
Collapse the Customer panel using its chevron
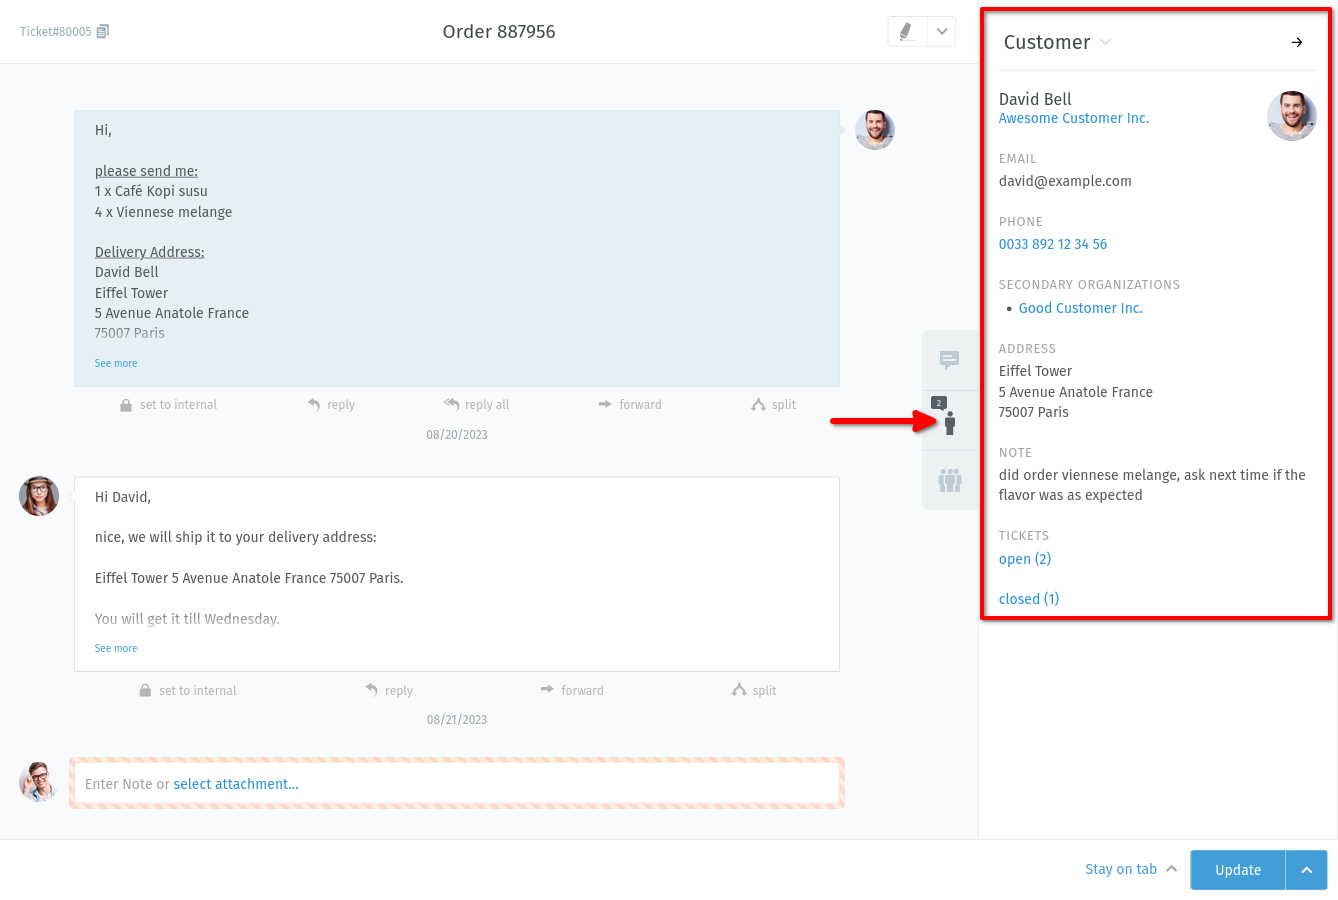click(x=1104, y=43)
